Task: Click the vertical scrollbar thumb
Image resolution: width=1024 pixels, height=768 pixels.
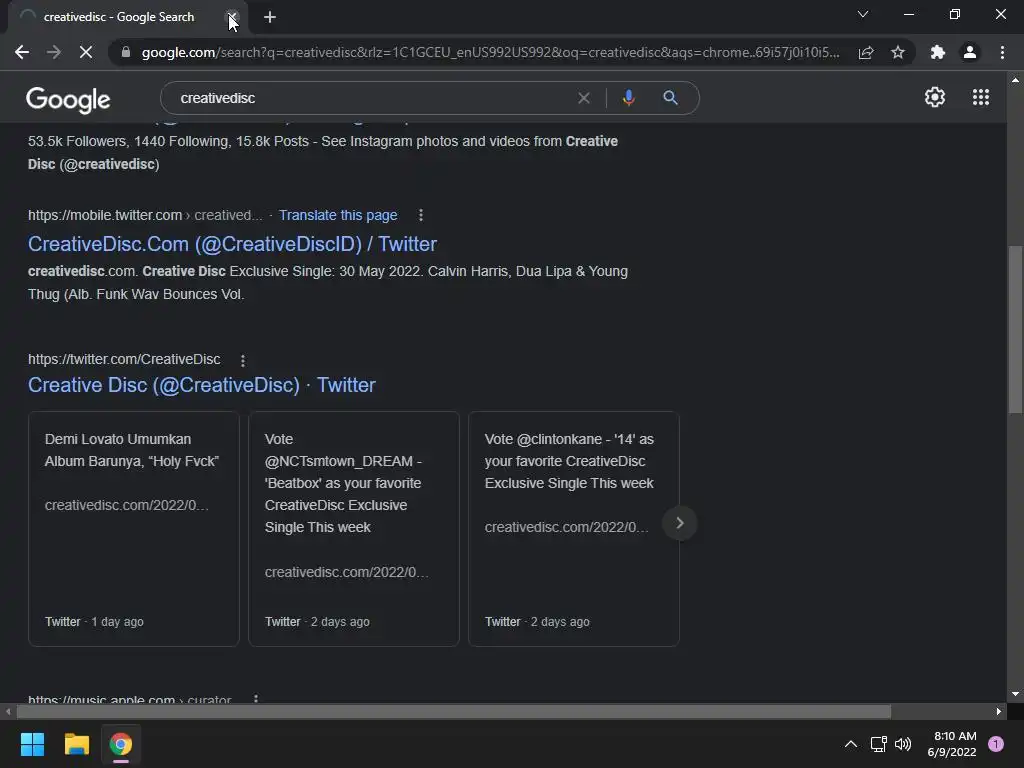Action: tap(1015, 329)
